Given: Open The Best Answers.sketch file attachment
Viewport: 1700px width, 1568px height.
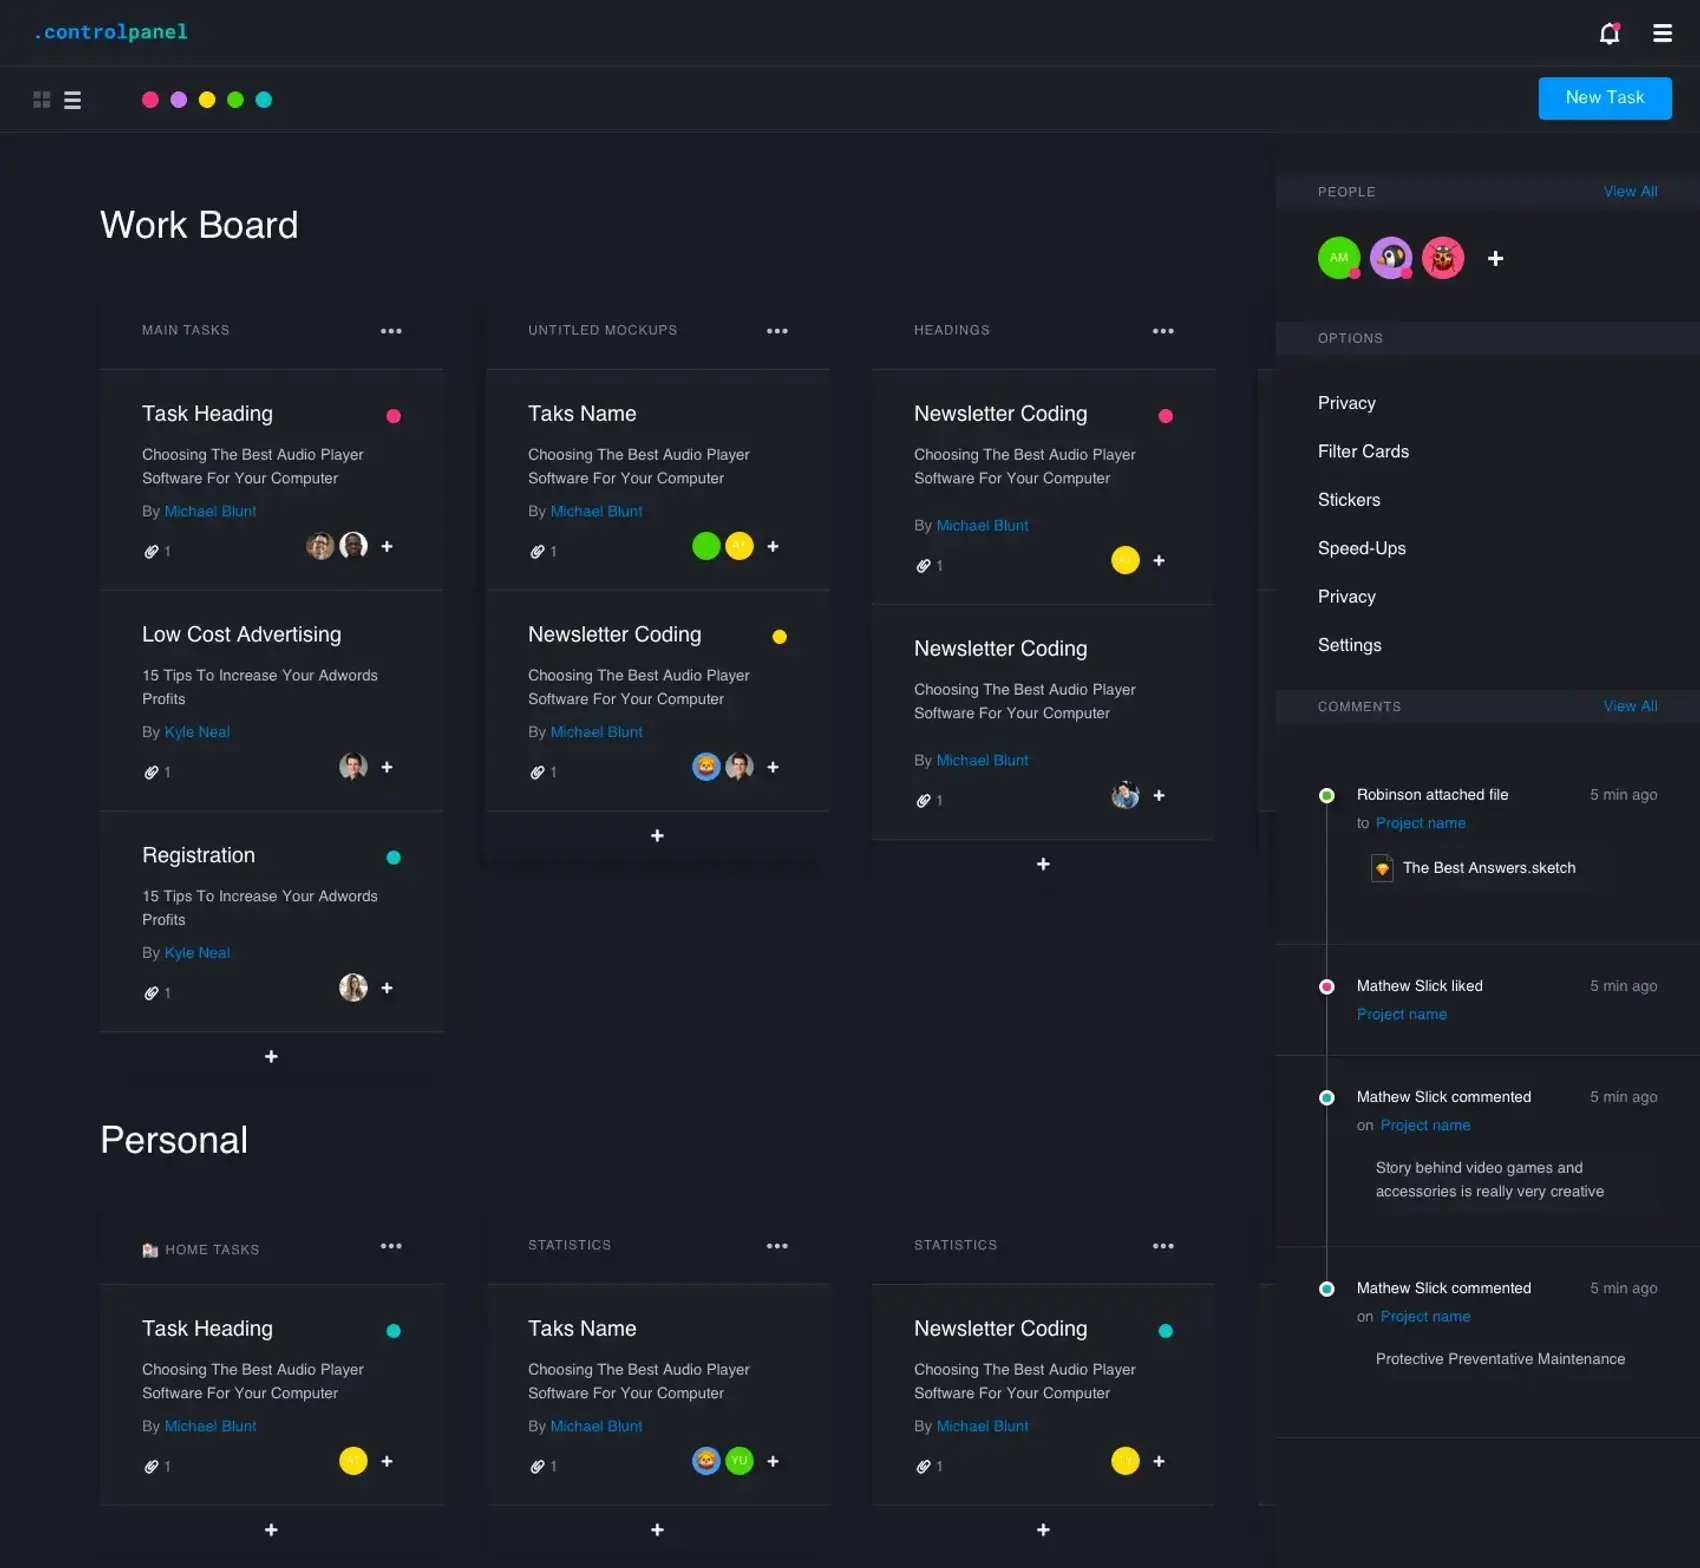Looking at the screenshot, I should coord(1487,868).
